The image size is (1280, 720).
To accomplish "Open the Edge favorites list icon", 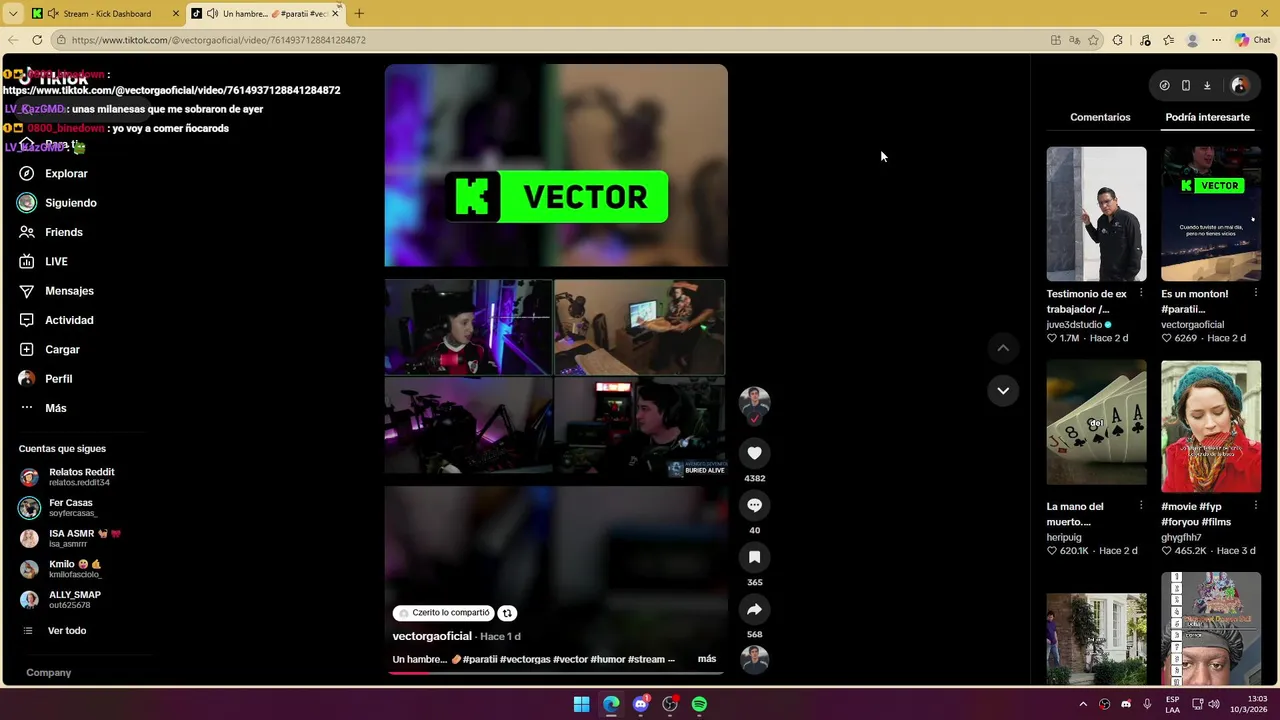I will pos(1168,40).
